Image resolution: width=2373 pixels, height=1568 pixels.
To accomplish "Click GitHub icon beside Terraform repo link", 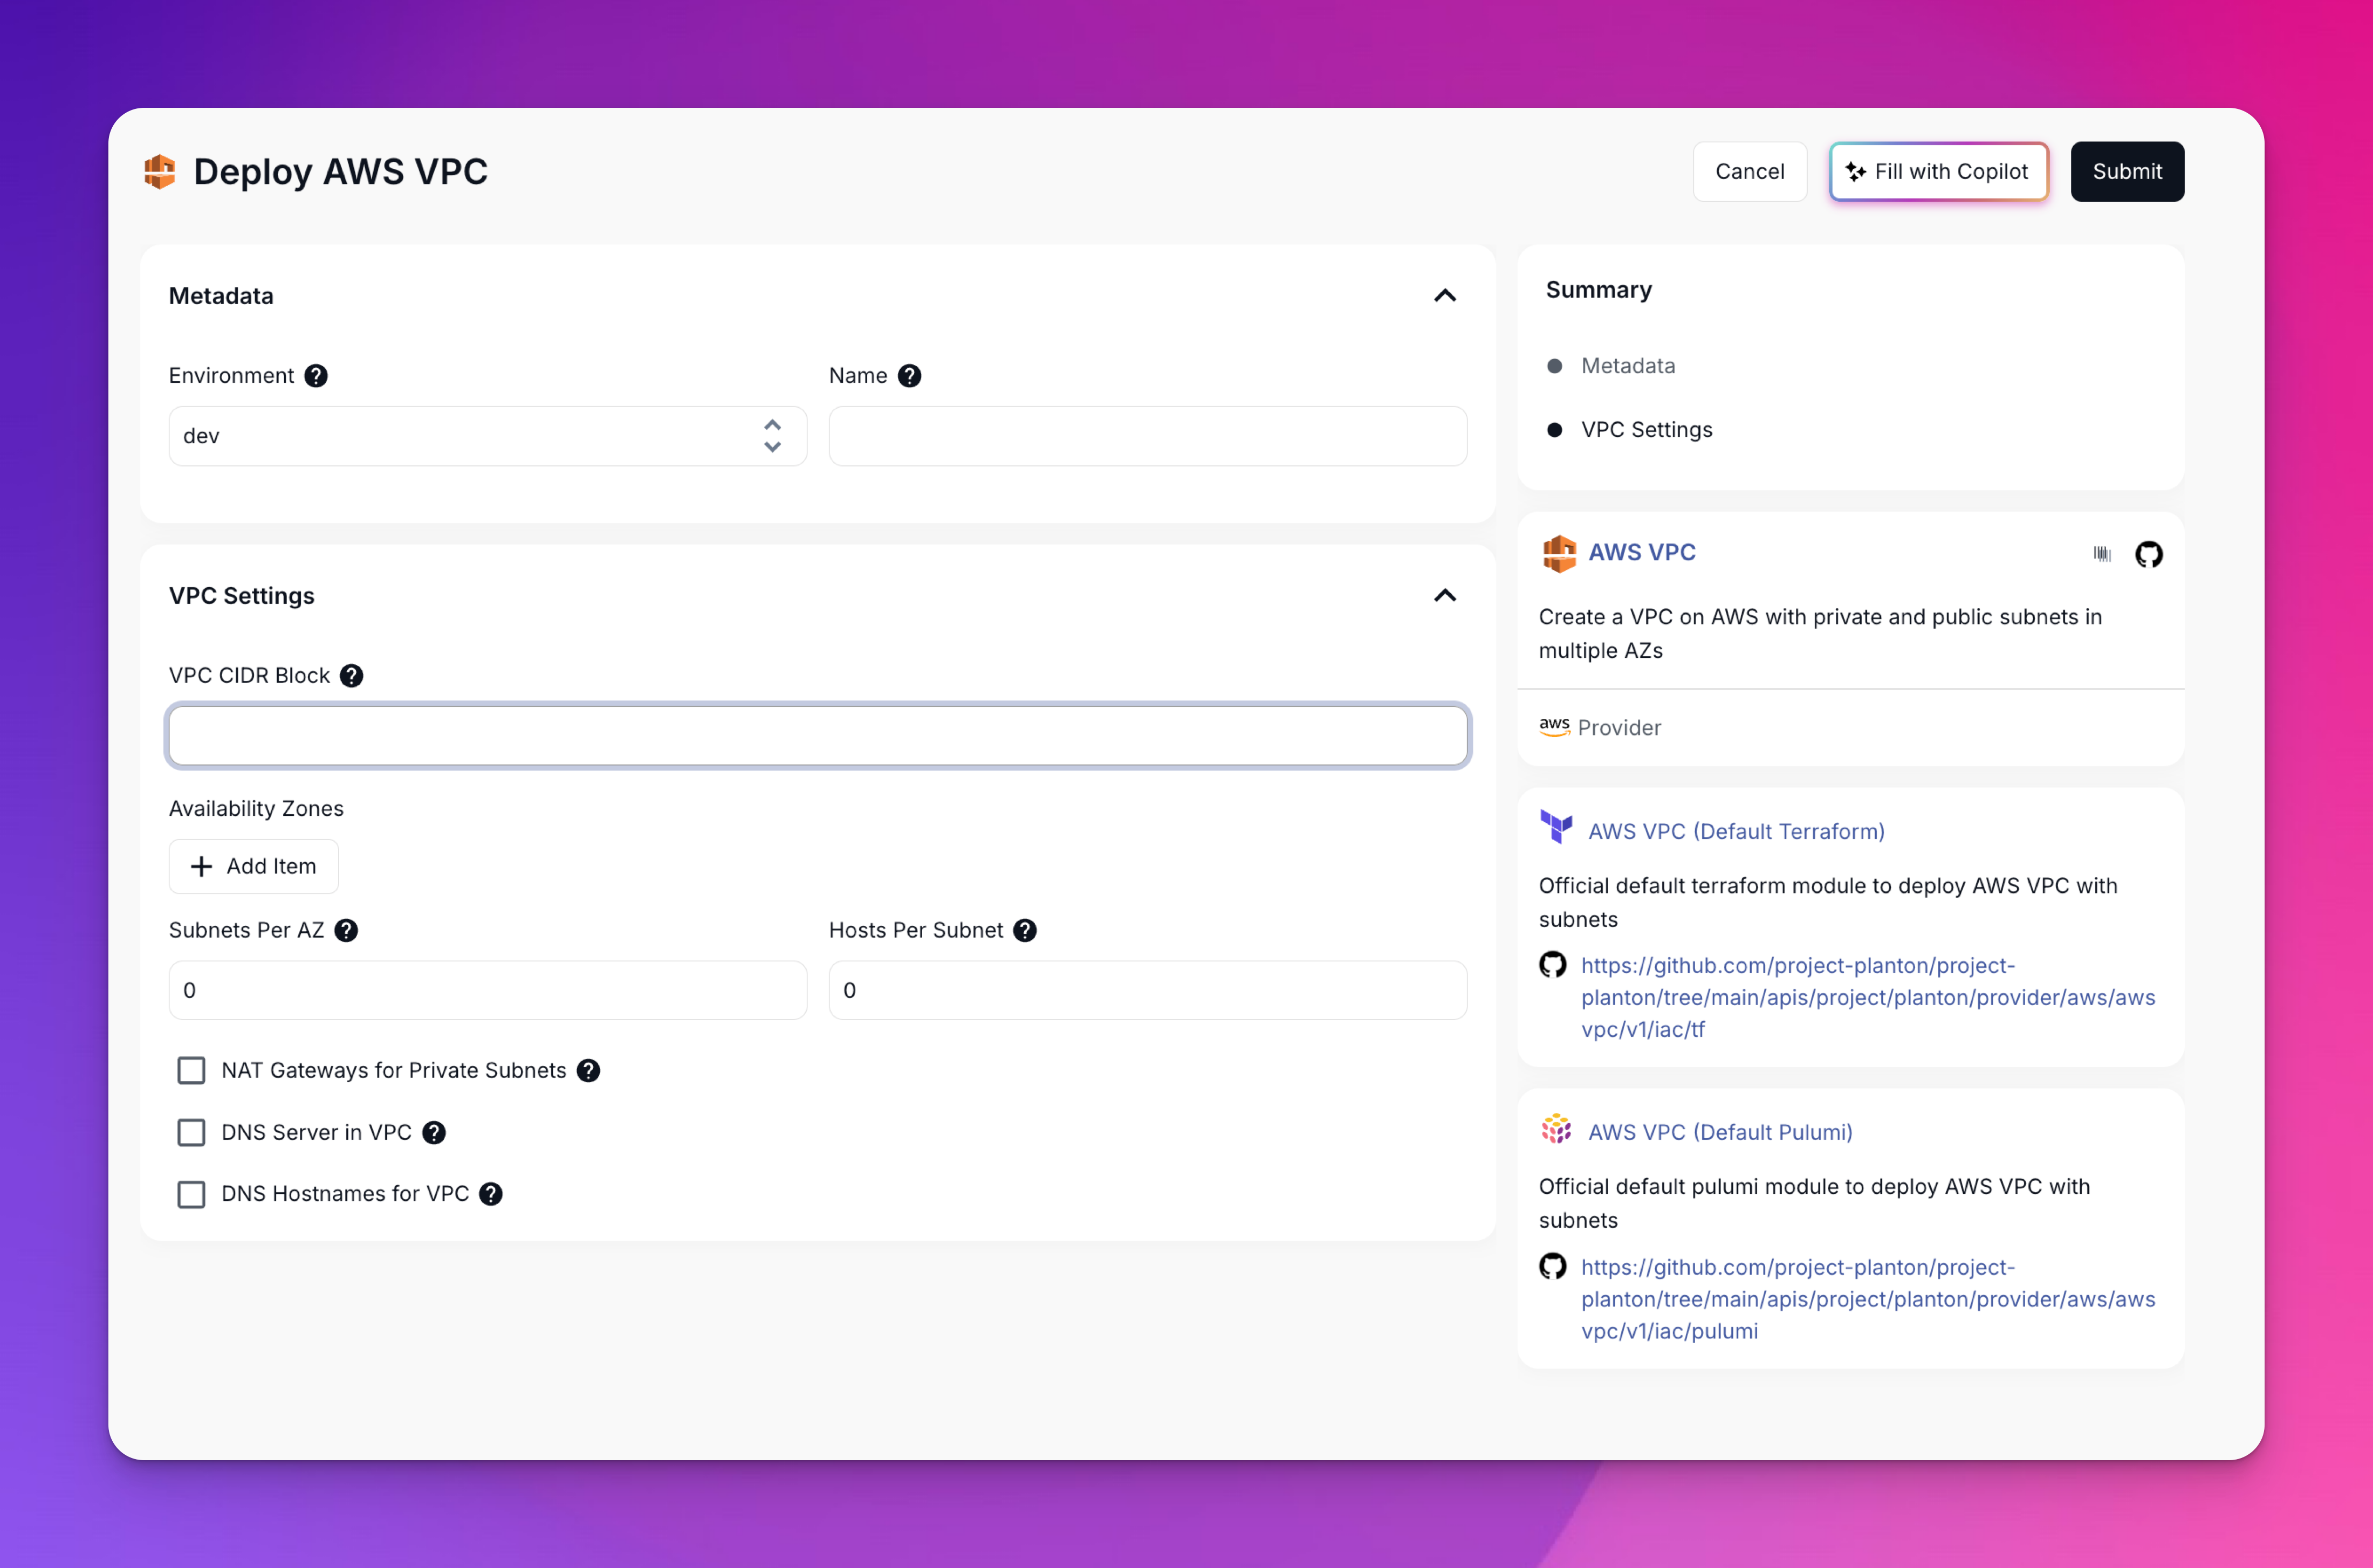I will coord(1552,965).
